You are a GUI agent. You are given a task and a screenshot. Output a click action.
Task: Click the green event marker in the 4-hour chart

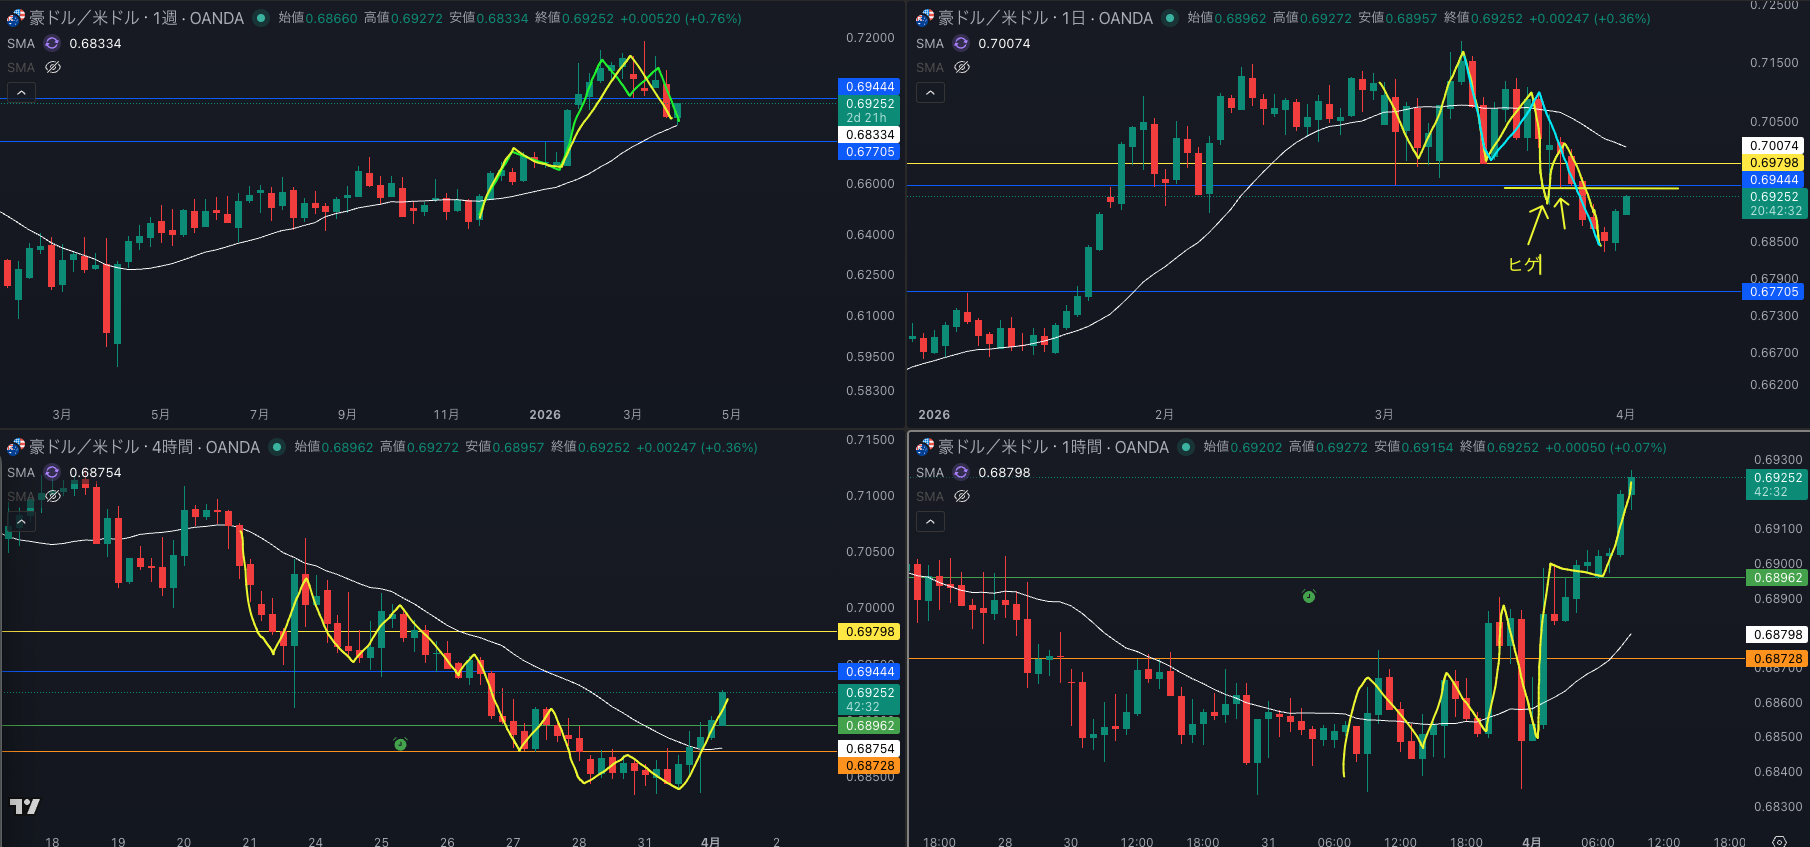pyautogui.click(x=400, y=744)
